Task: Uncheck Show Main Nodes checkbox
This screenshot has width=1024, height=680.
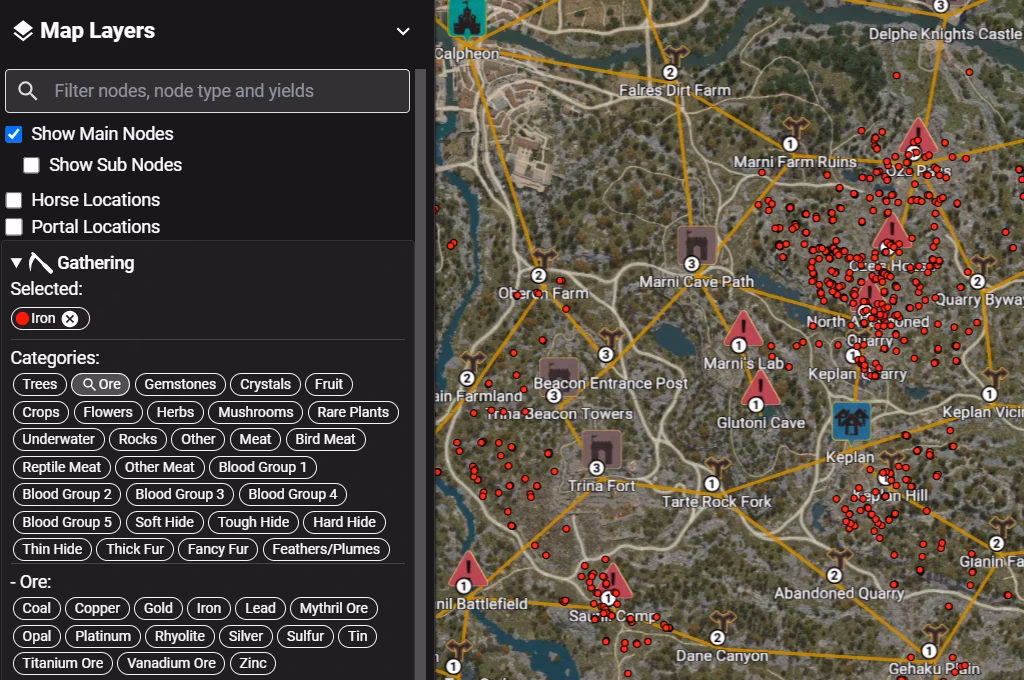Action: [x=14, y=134]
